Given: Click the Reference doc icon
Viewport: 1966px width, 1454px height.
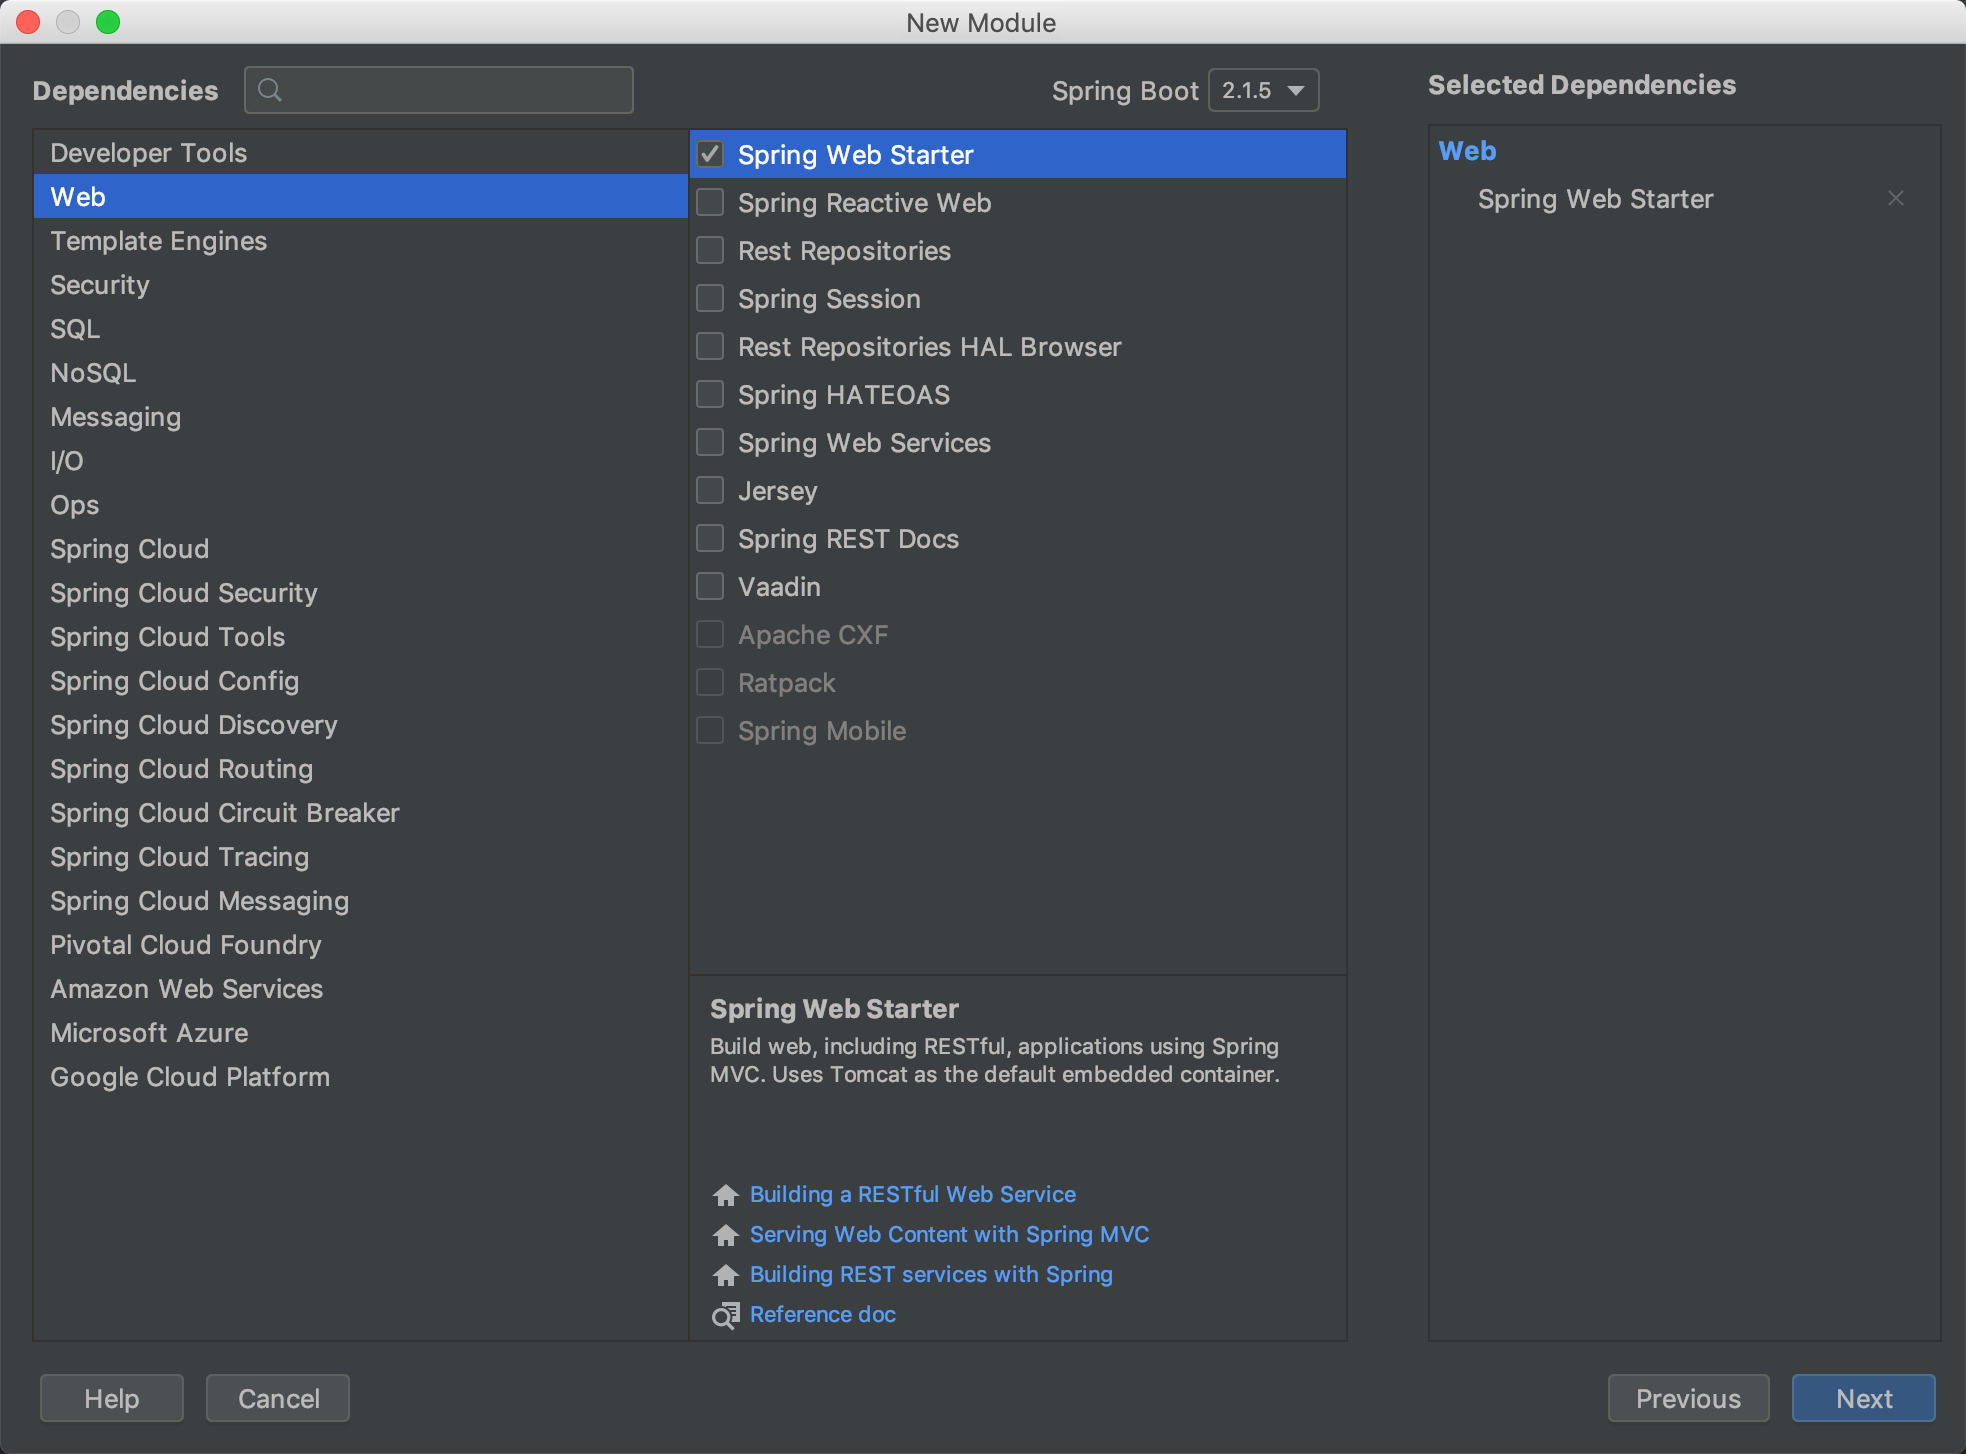Looking at the screenshot, I should coord(726,1315).
